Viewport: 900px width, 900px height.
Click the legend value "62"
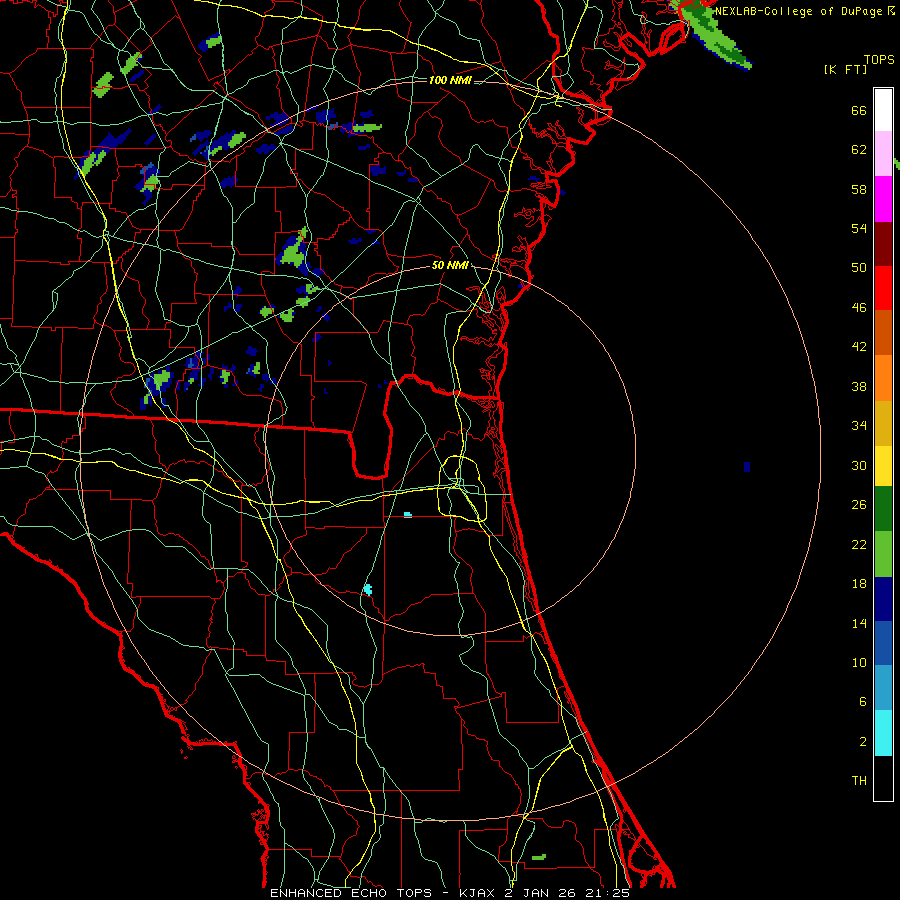[859, 150]
